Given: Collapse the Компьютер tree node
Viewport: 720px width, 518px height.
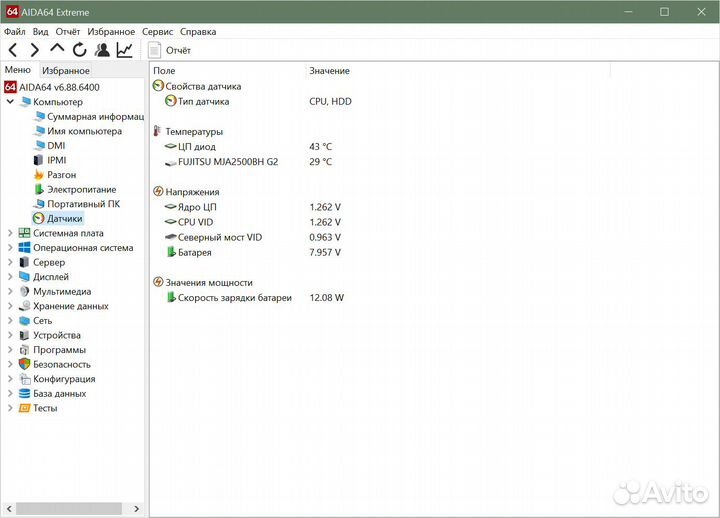Looking at the screenshot, I should click(x=10, y=102).
